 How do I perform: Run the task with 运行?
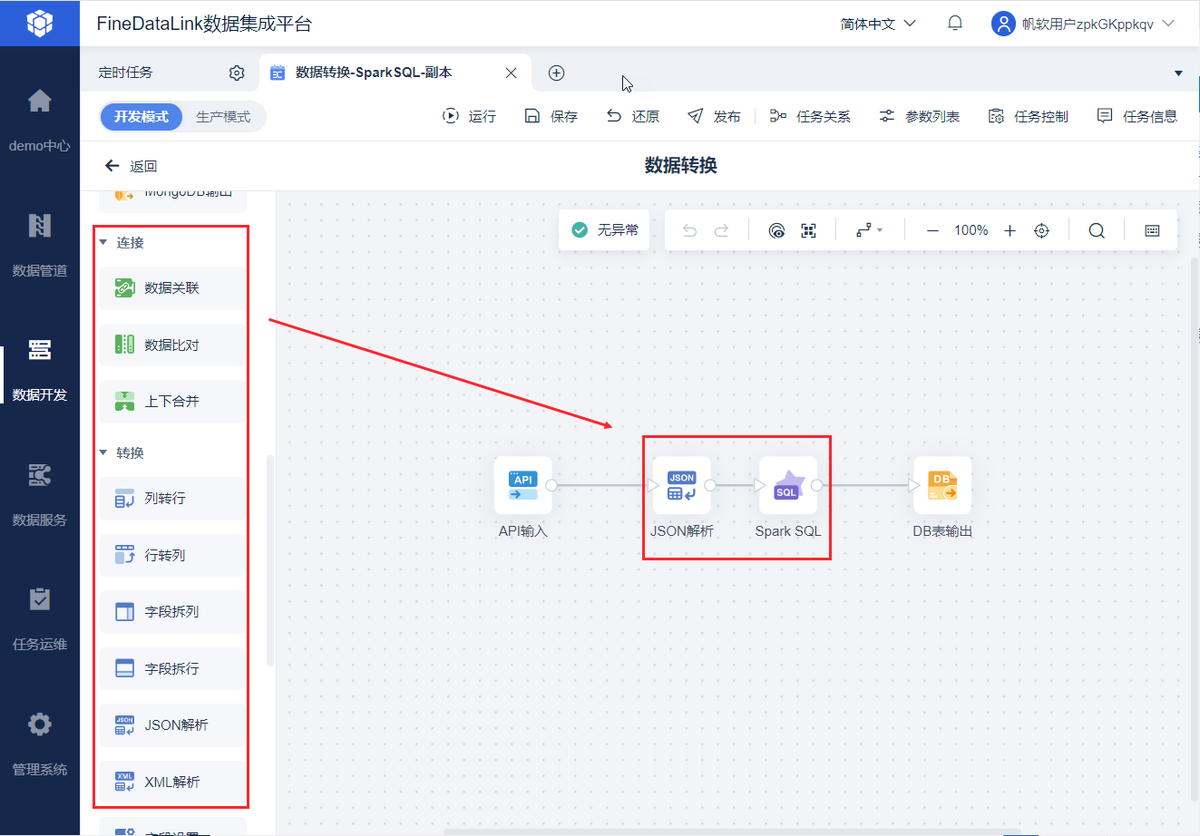tap(469, 117)
